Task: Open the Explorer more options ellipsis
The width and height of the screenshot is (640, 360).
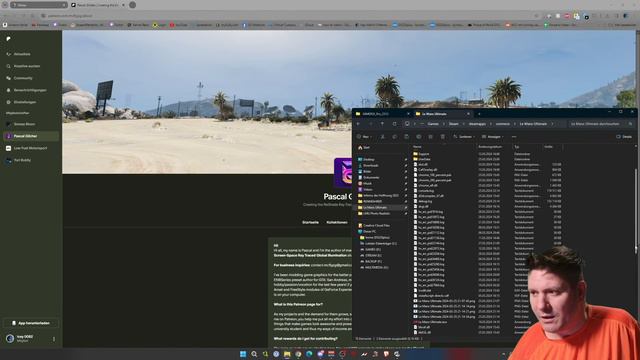Action: pos(514,137)
